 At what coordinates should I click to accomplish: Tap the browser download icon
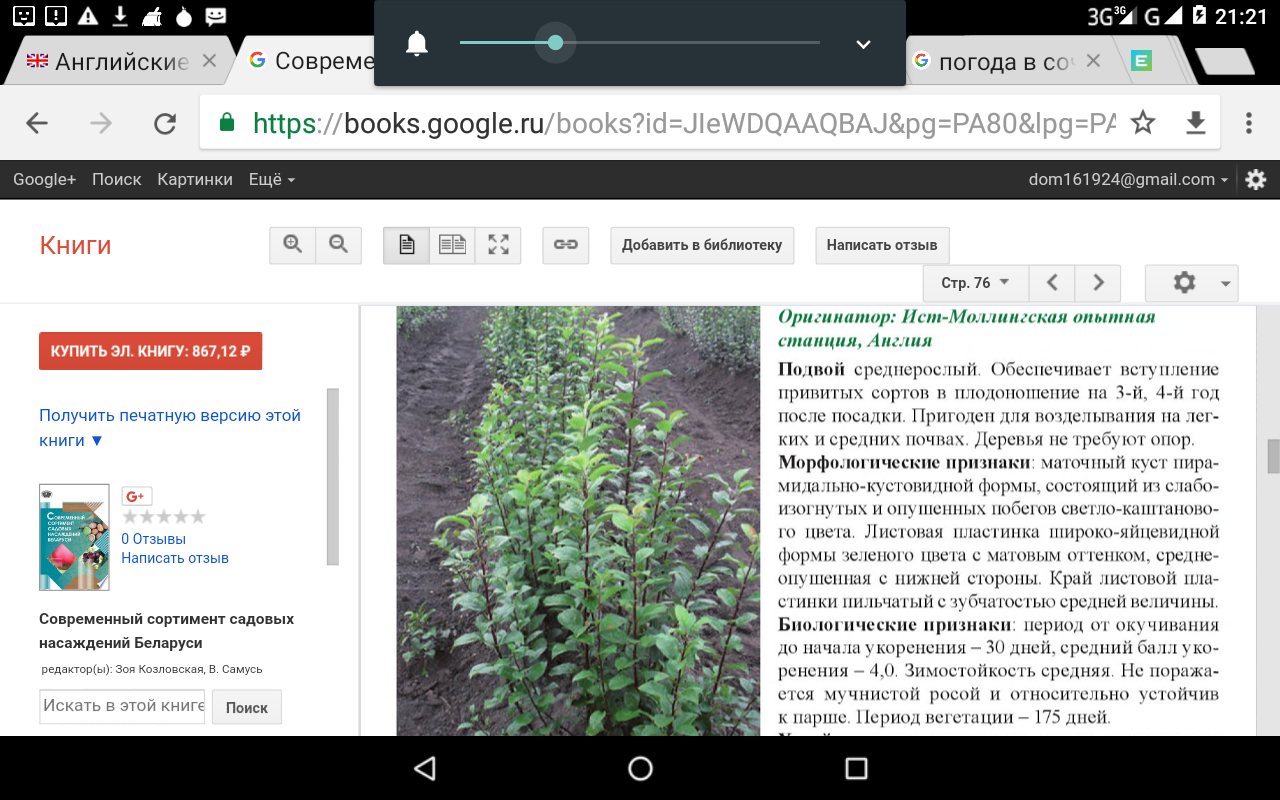tap(1195, 123)
